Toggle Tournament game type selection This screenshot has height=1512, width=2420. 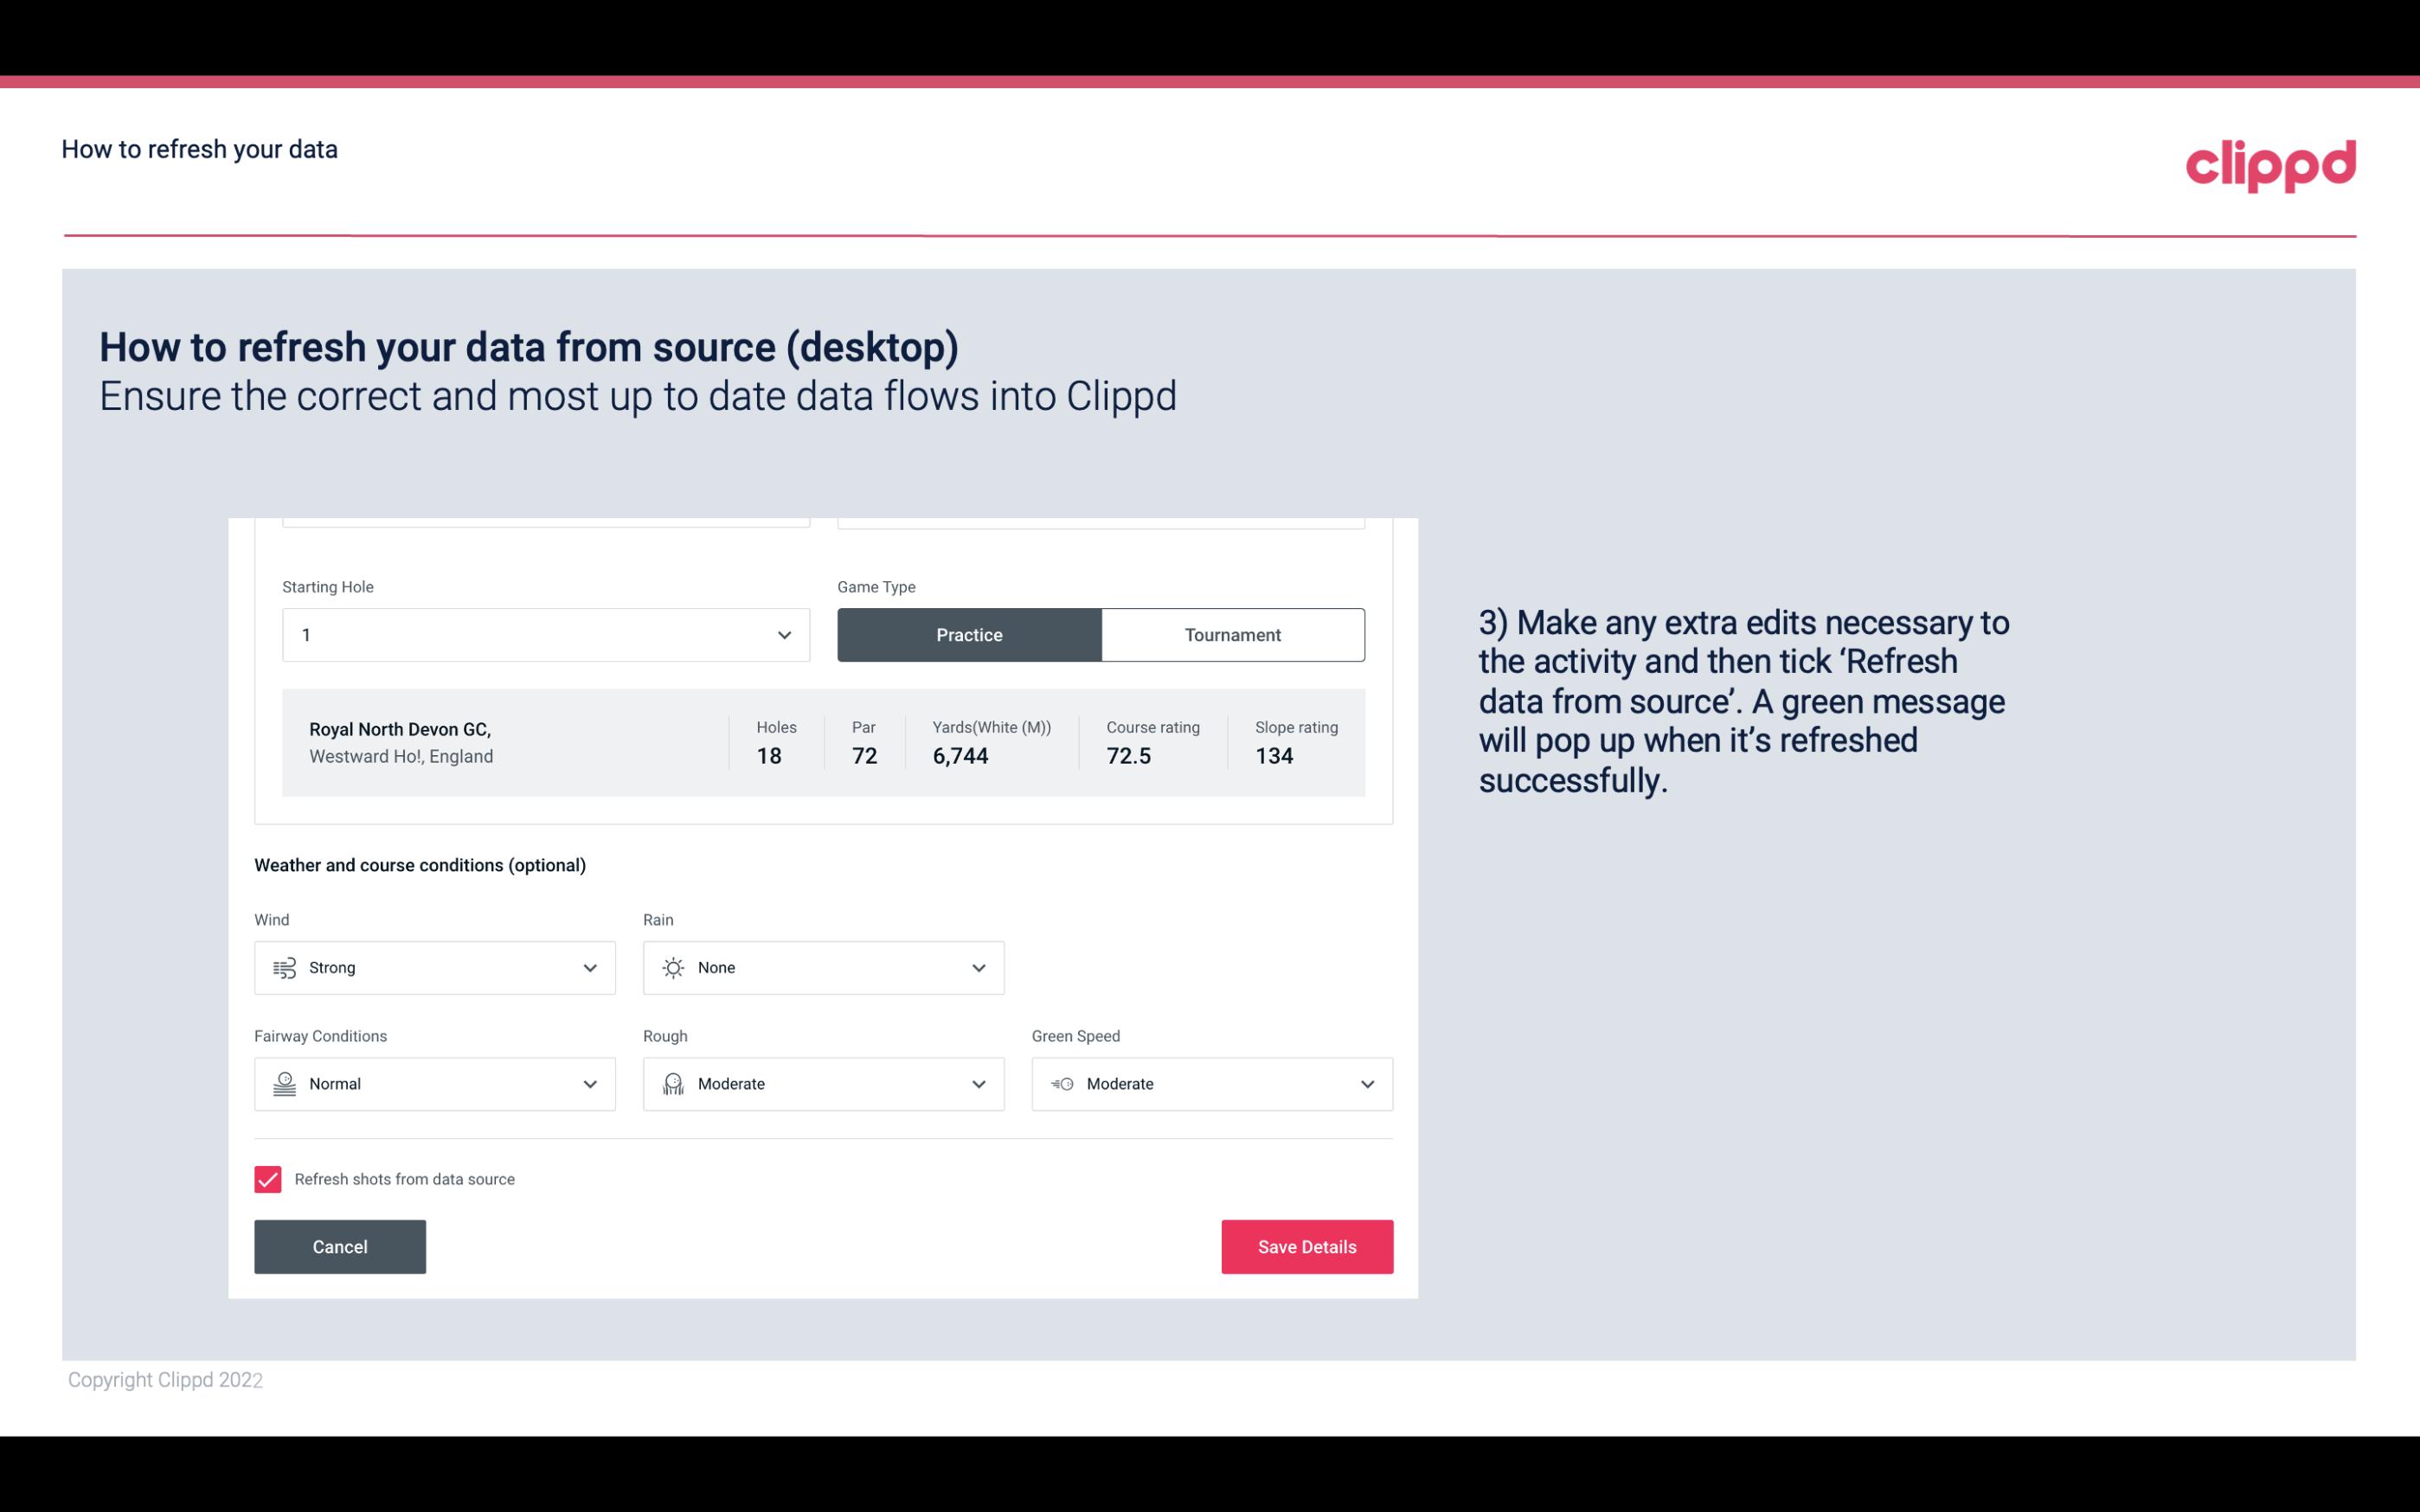click(x=1232, y=634)
